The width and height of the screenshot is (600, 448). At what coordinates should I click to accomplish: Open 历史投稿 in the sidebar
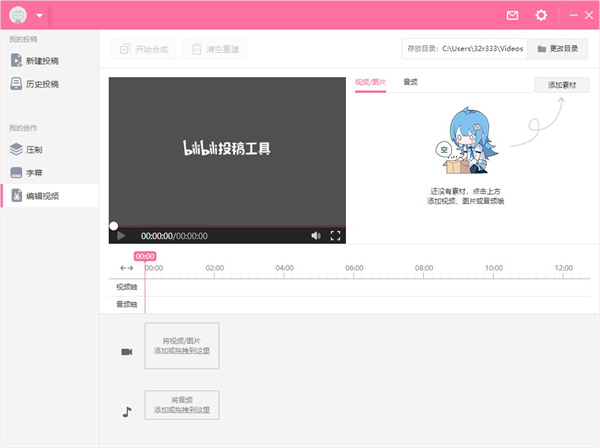pyautogui.click(x=40, y=84)
